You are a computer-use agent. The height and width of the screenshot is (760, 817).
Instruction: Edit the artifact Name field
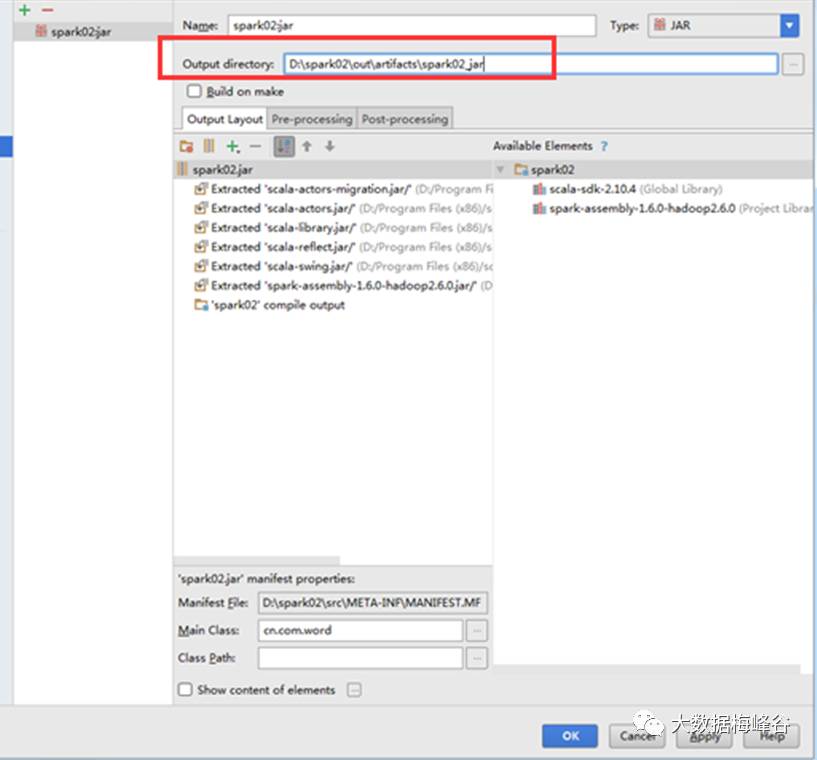[x=411, y=26]
